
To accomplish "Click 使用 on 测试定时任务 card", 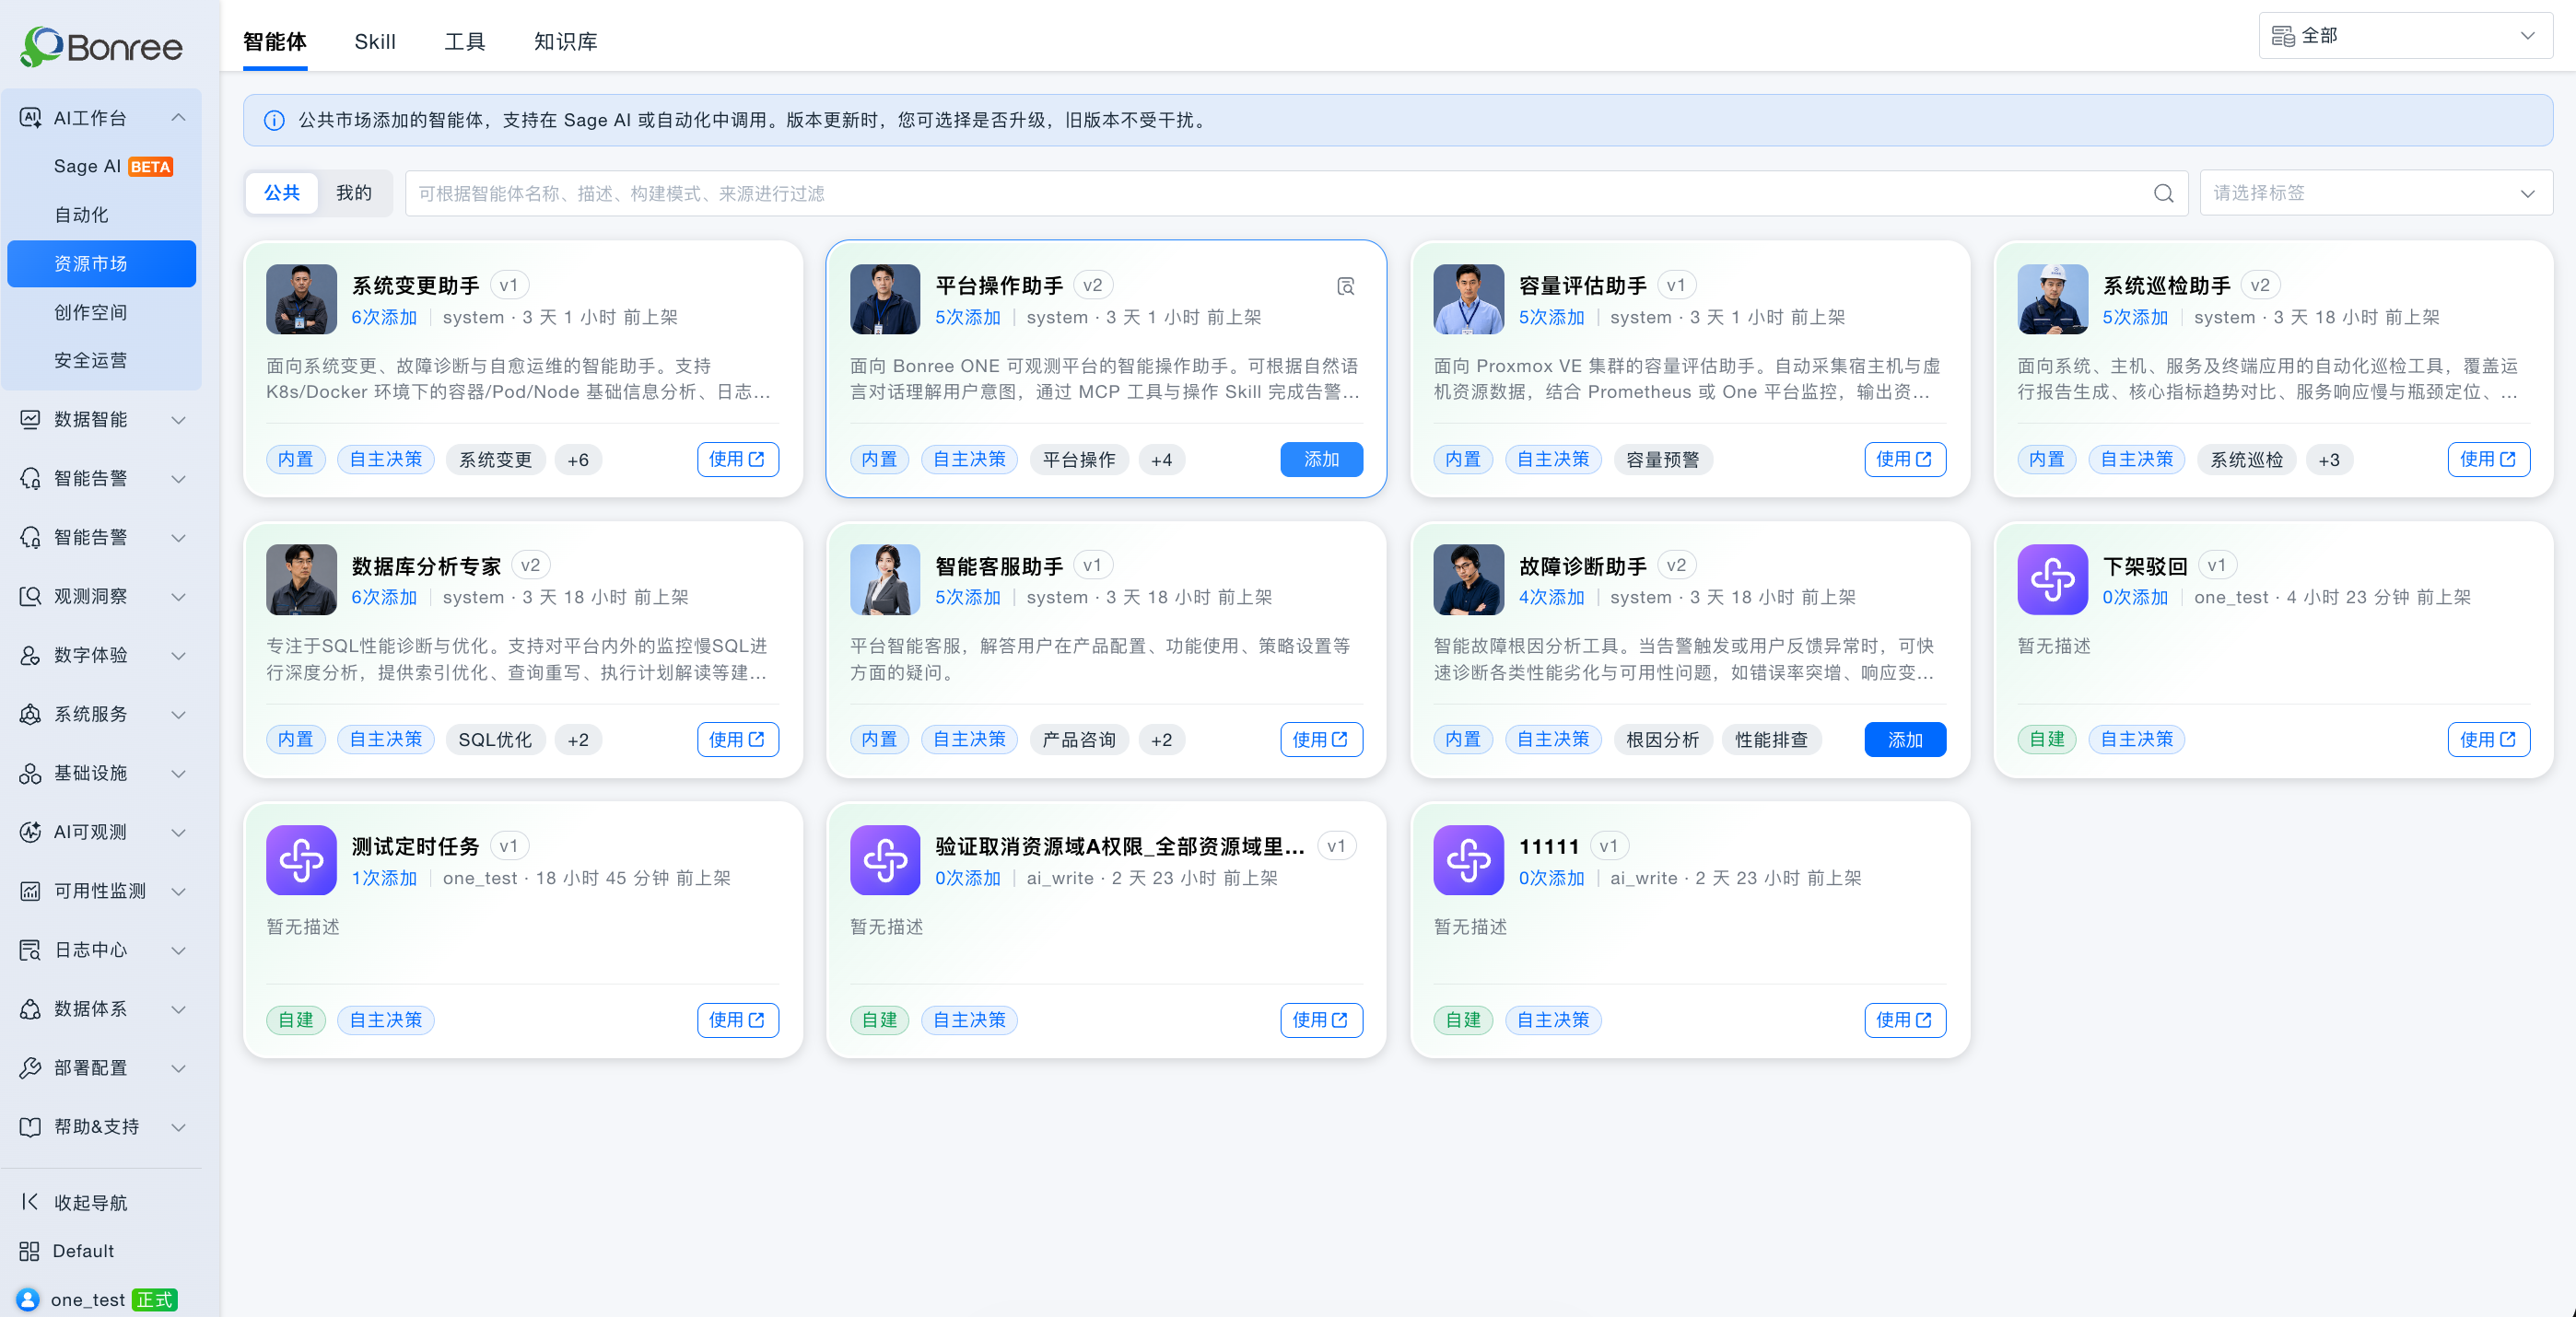I will point(737,1020).
